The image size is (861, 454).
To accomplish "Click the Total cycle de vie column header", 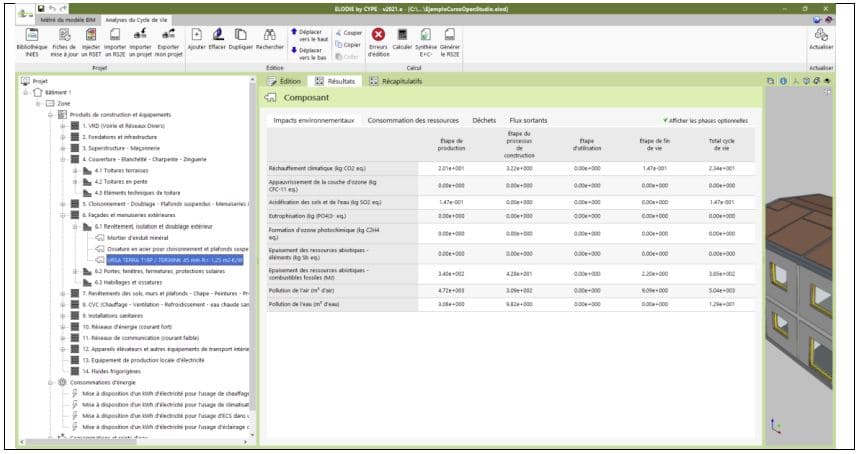I will [721, 144].
